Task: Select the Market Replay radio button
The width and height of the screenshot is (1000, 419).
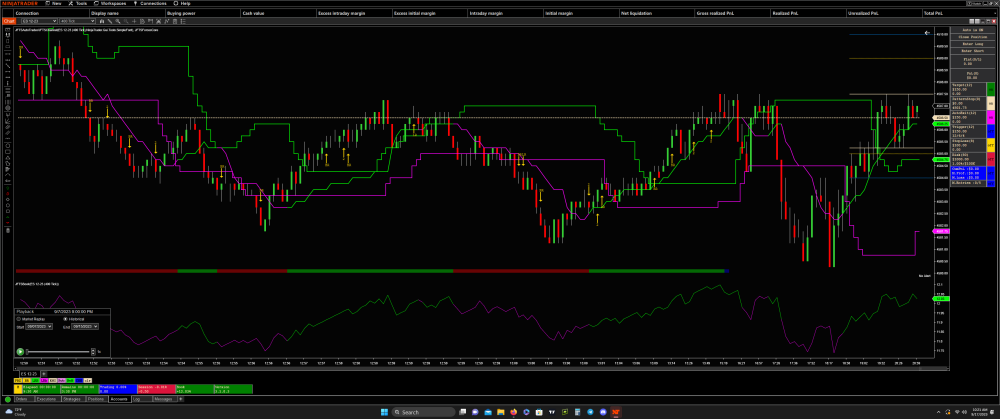Action: [18, 319]
